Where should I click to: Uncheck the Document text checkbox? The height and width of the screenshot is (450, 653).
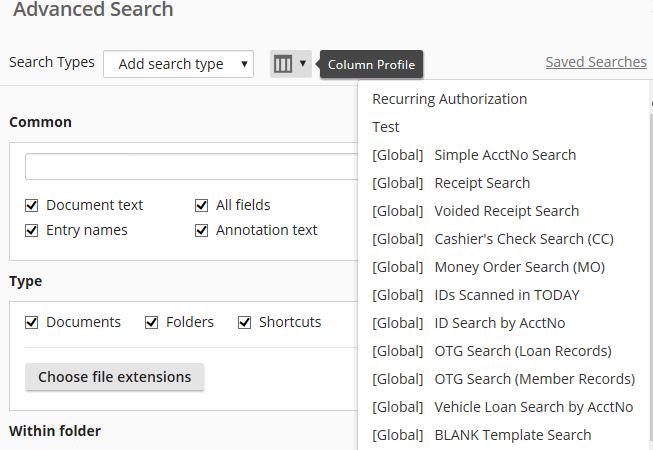coord(32,205)
